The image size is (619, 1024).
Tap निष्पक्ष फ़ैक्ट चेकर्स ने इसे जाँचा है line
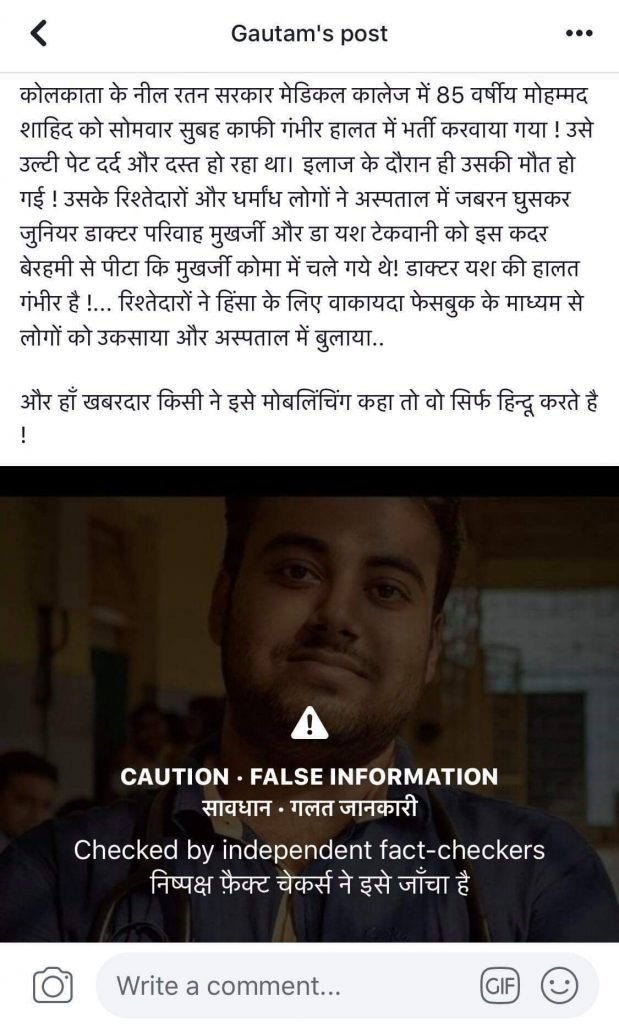(309, 885)
